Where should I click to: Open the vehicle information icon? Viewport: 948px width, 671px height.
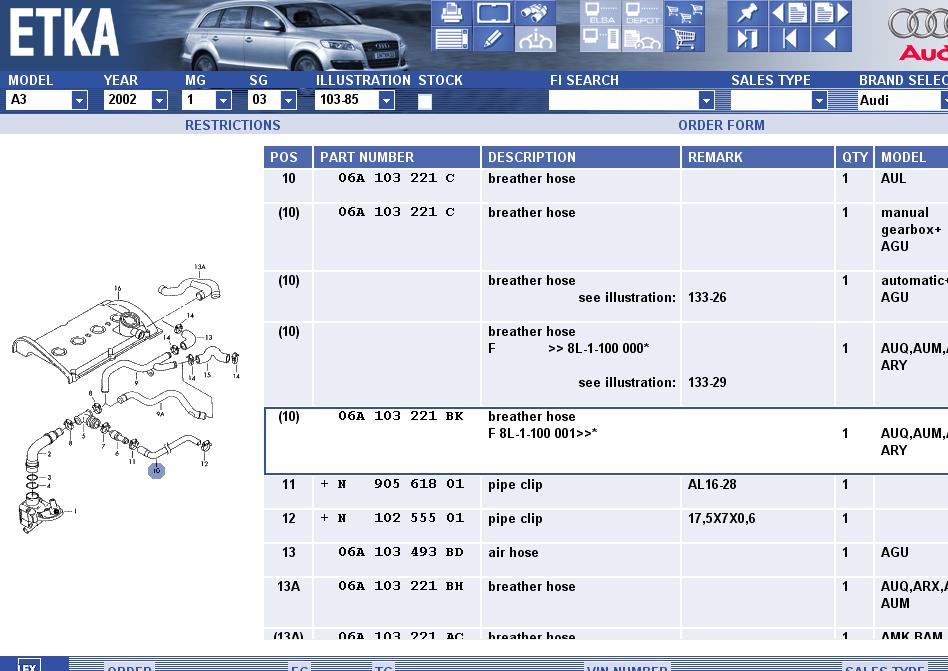coord(536,39)
